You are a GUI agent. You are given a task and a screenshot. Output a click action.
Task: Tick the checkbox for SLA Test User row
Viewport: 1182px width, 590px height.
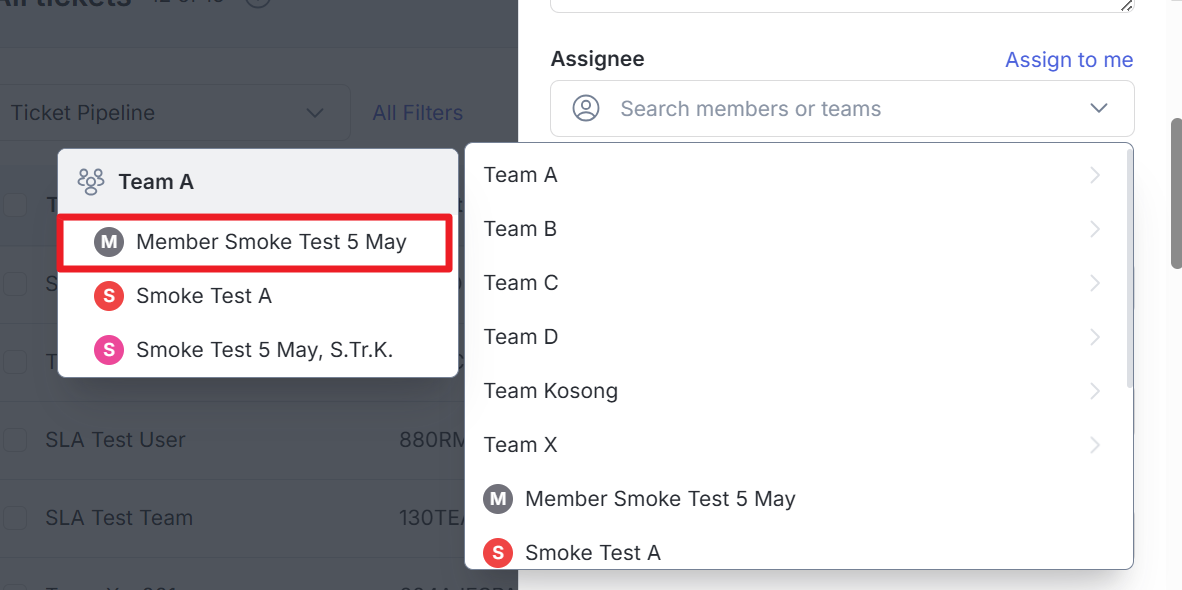(x=15, y=440)
